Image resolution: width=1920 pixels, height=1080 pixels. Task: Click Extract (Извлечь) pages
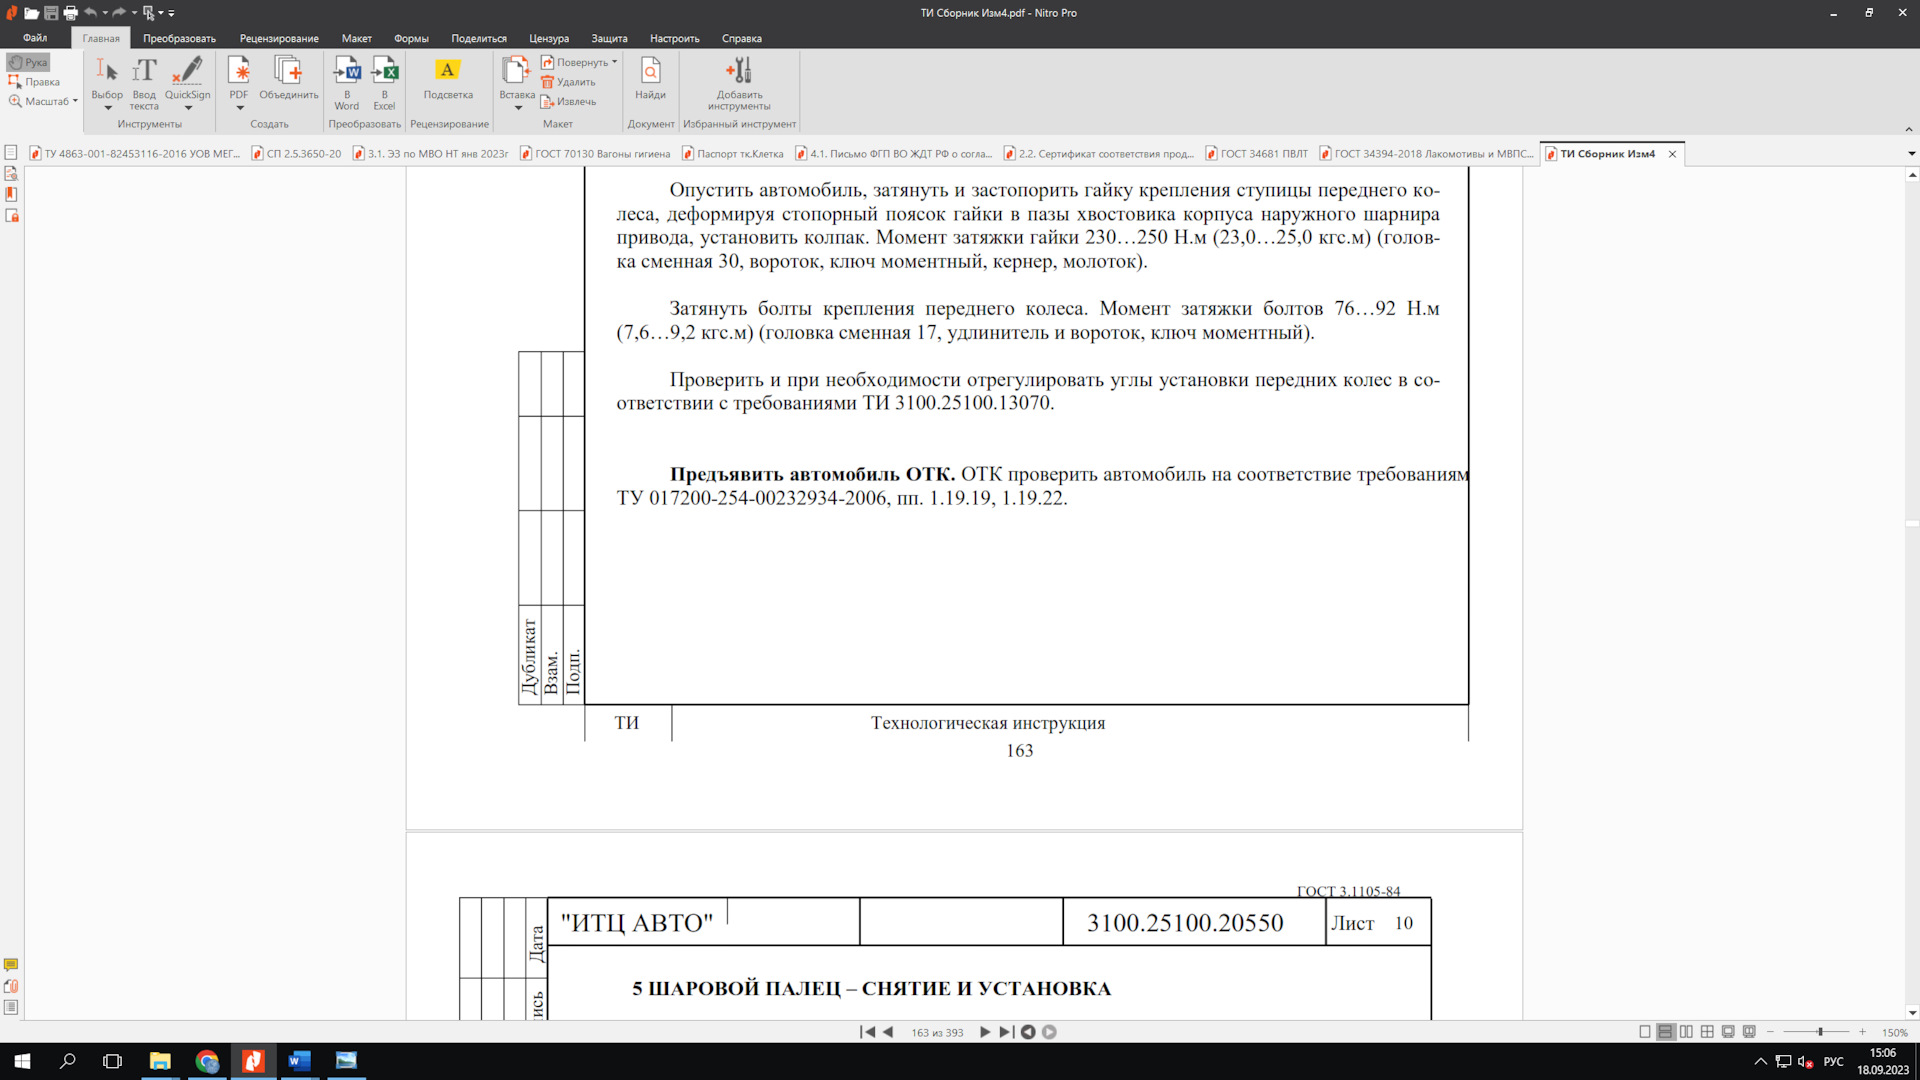(568, 102)
